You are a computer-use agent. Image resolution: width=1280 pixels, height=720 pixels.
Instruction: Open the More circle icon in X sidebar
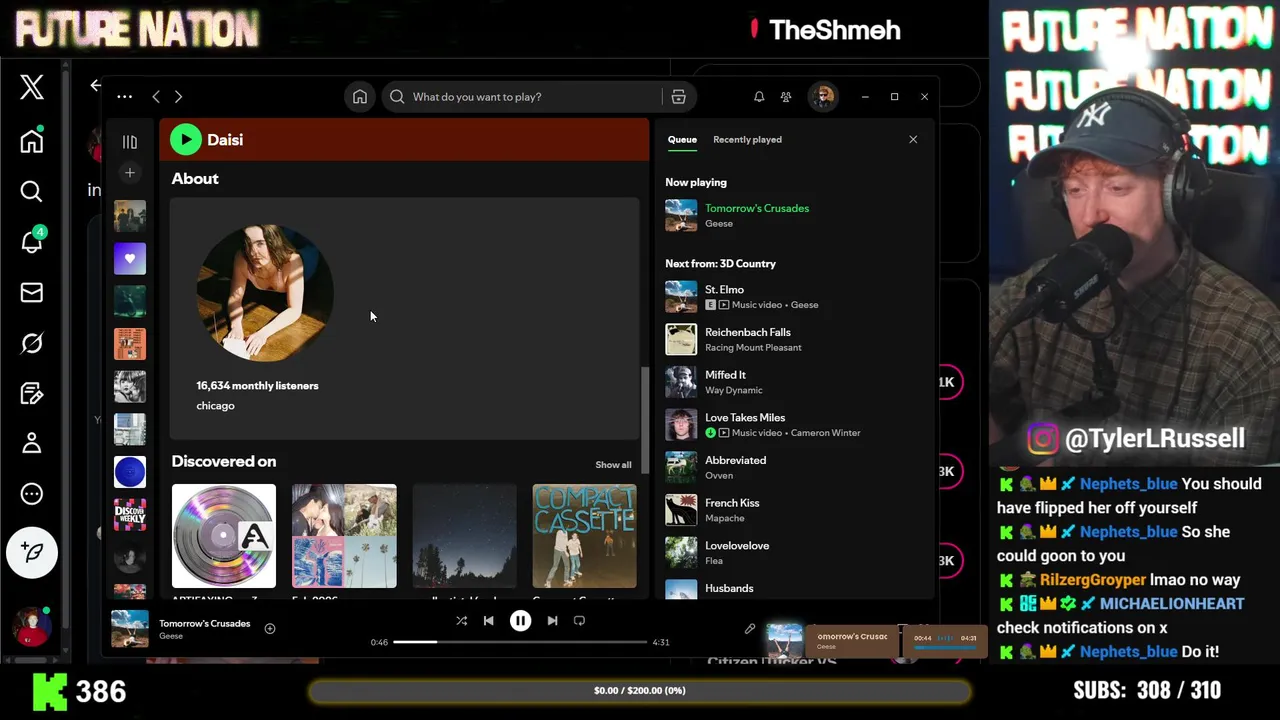32,494
